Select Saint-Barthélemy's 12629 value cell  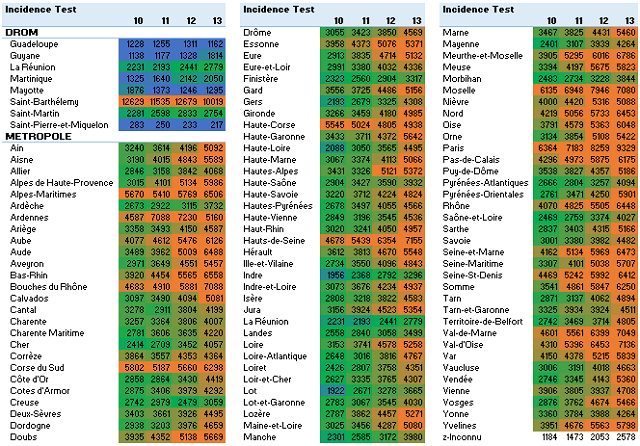(x=134, y=101)
